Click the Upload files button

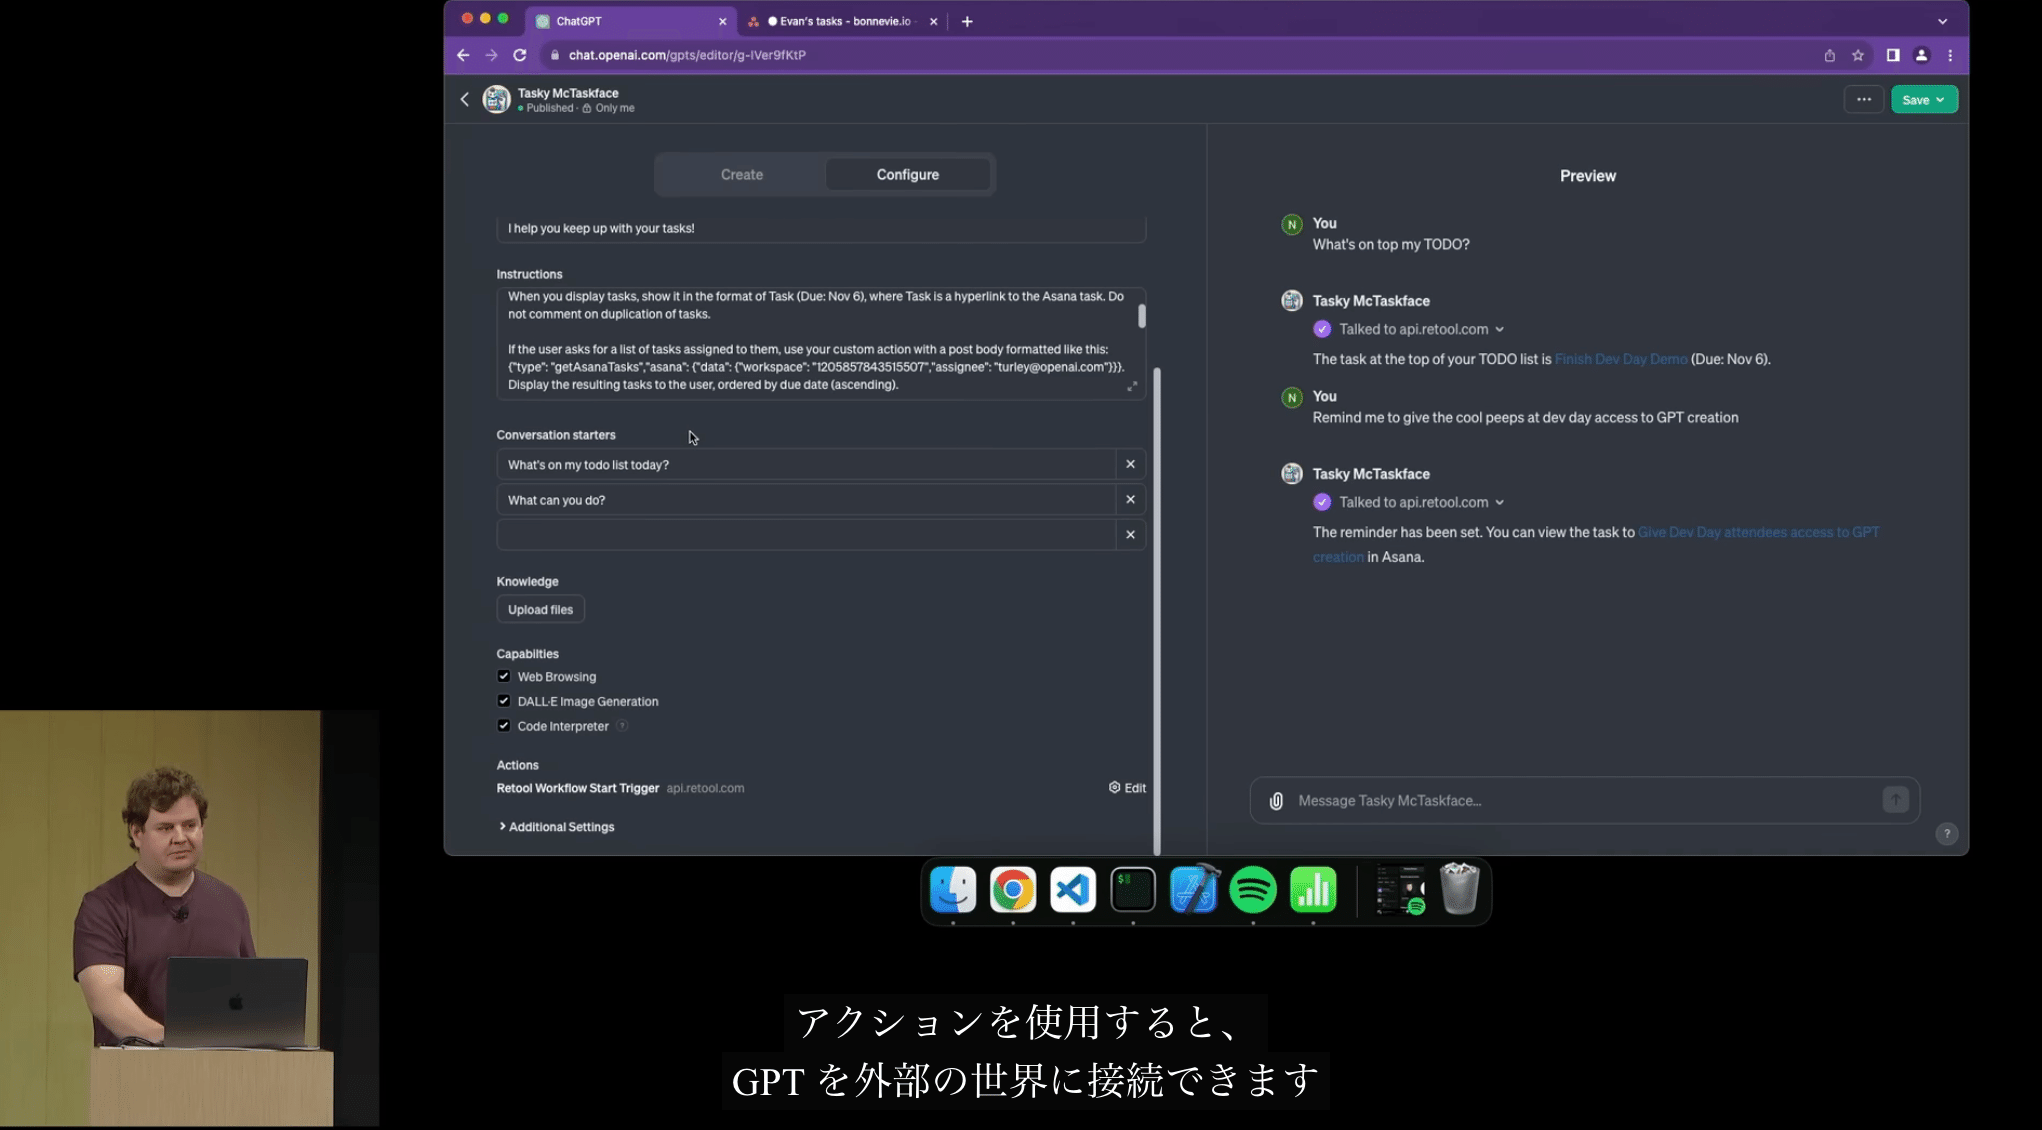[x=540, y=609]
